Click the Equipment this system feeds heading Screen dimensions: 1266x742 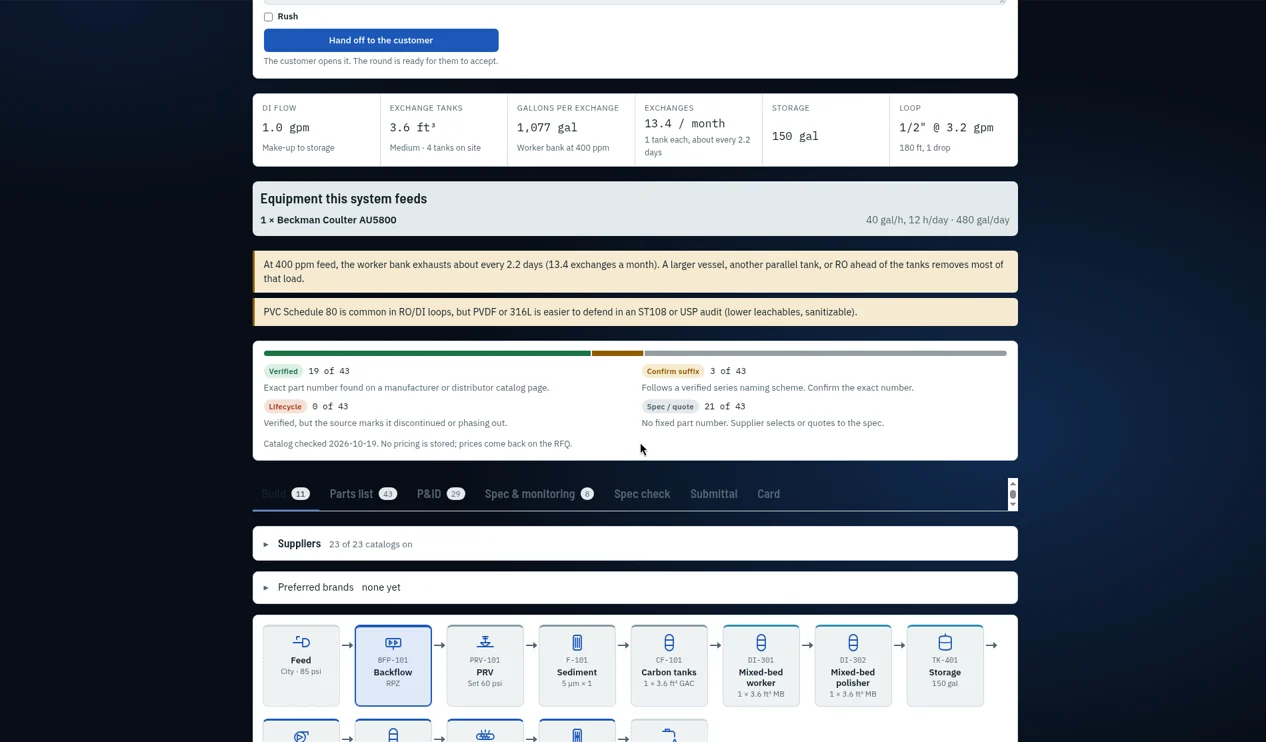point(343,199)
